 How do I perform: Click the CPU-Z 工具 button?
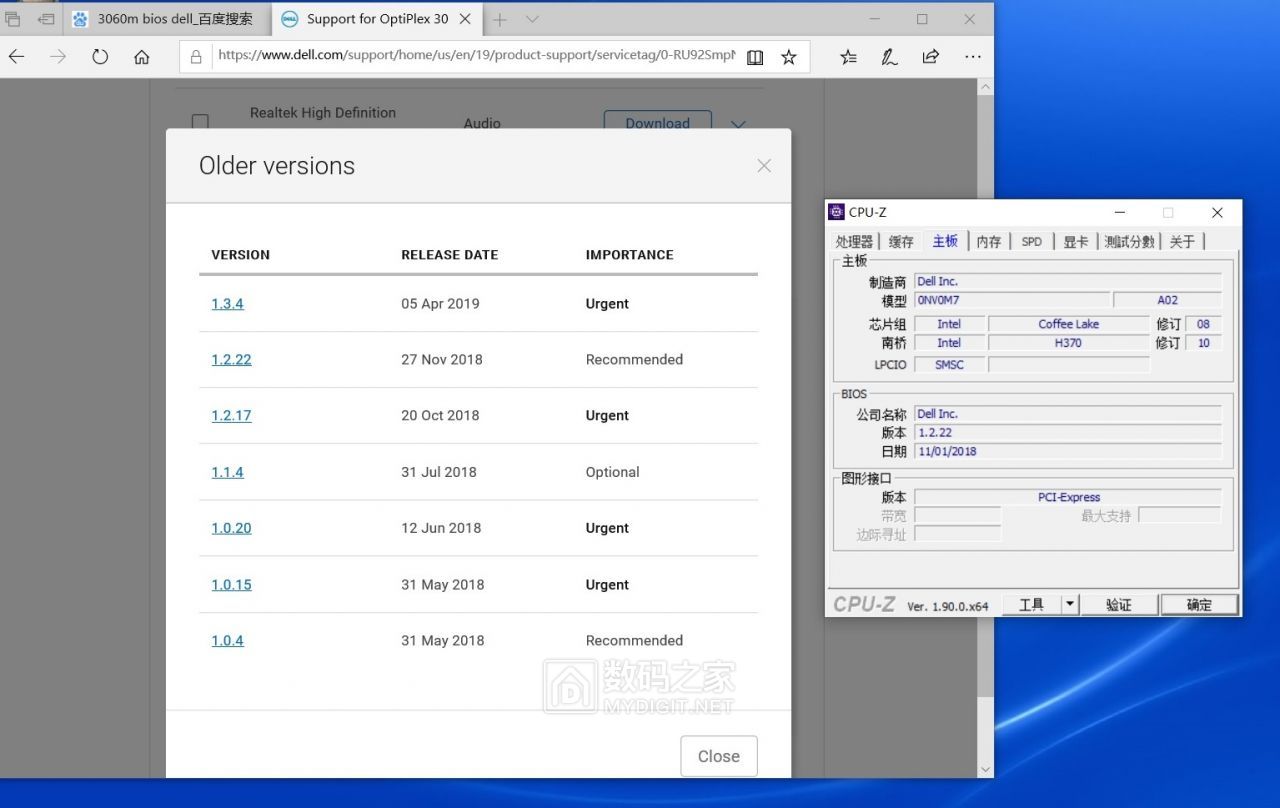coord(1031,604)
